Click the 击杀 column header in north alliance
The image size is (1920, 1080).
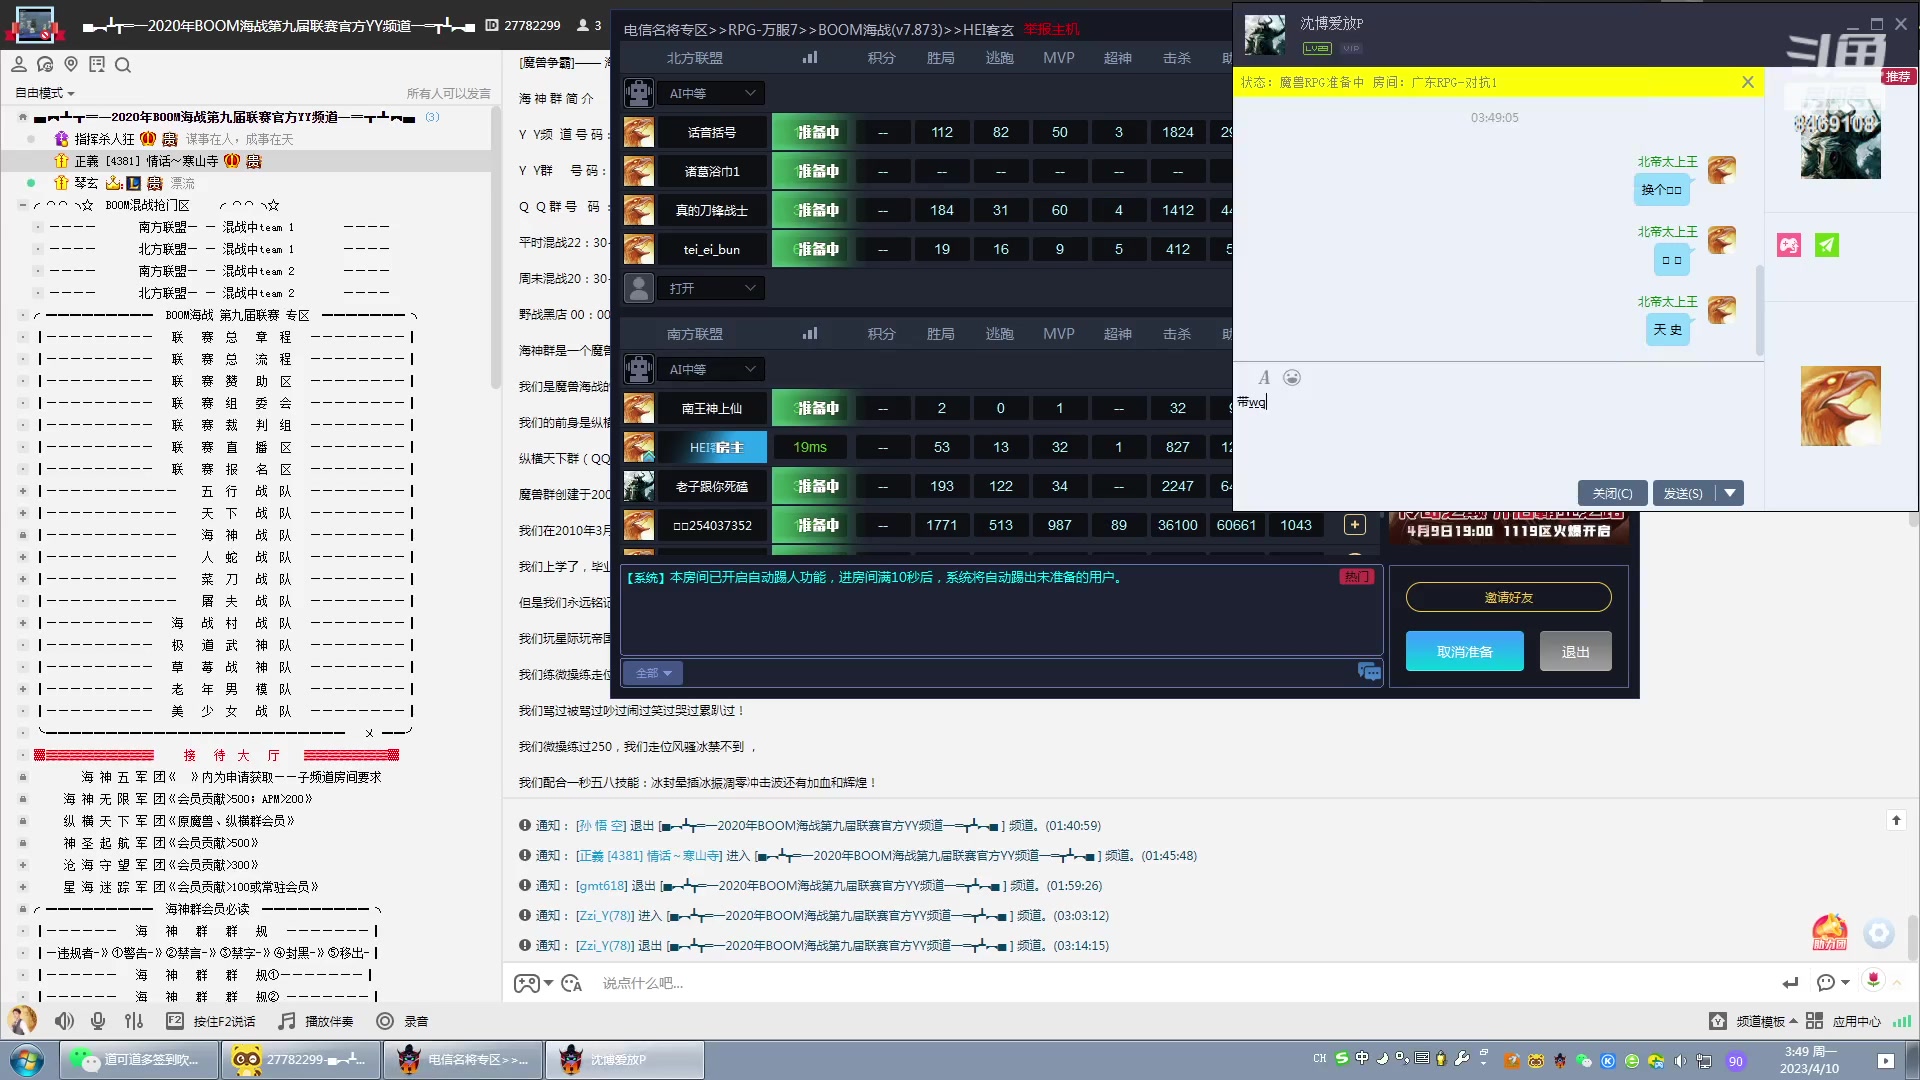click(x=1177, y=58)
